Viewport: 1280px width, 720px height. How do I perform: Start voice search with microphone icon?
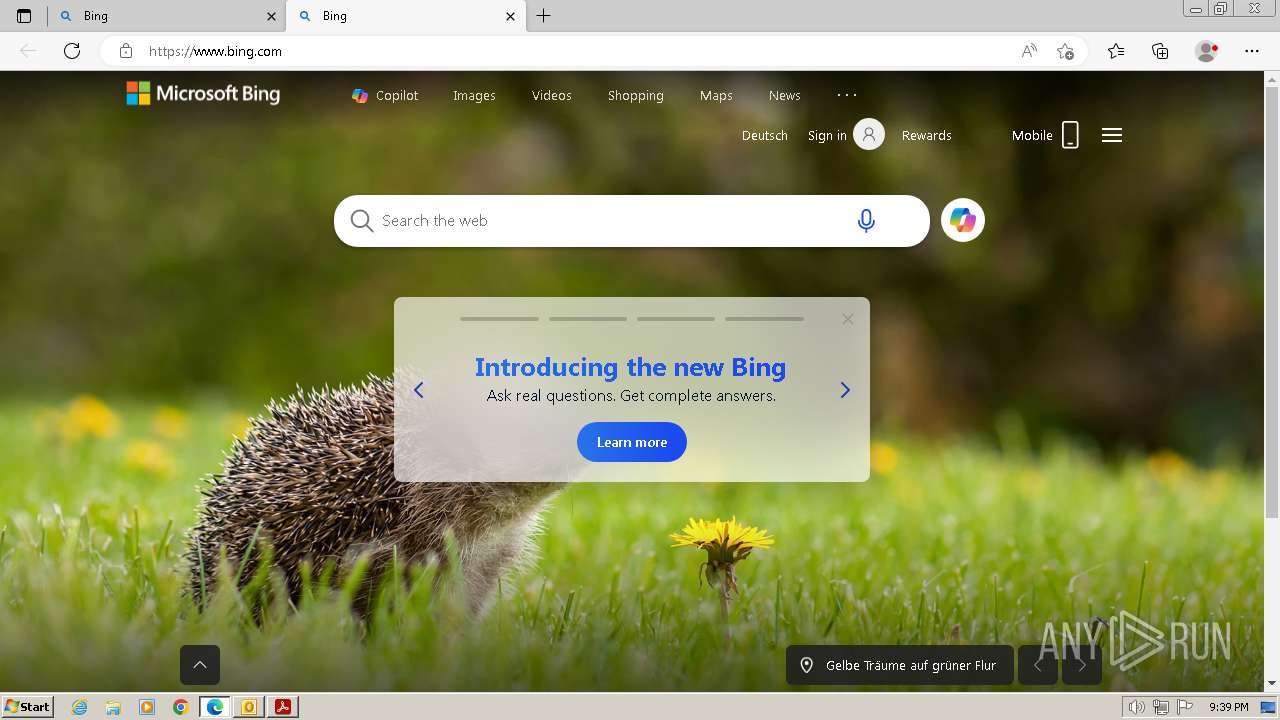[866, 221]
